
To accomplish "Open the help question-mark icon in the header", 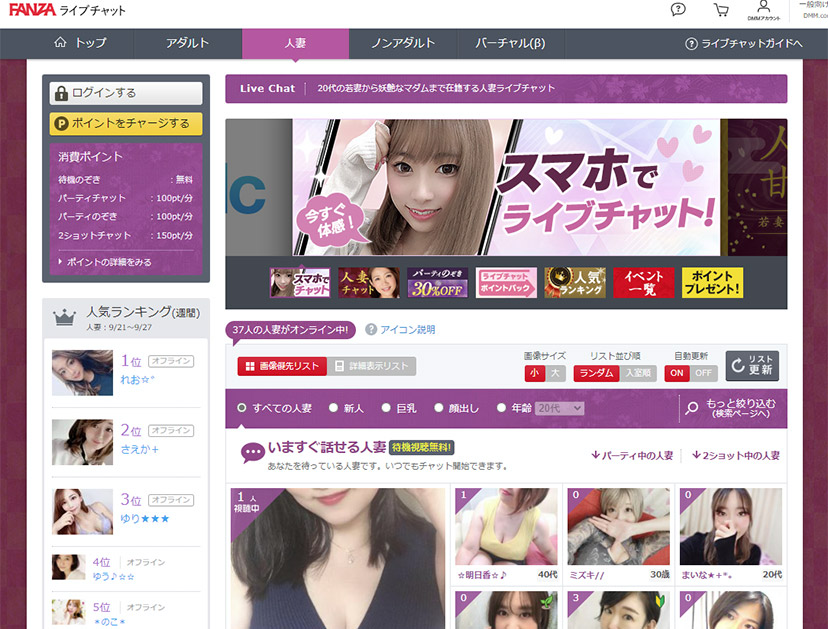I will click(x=678, y=11).
